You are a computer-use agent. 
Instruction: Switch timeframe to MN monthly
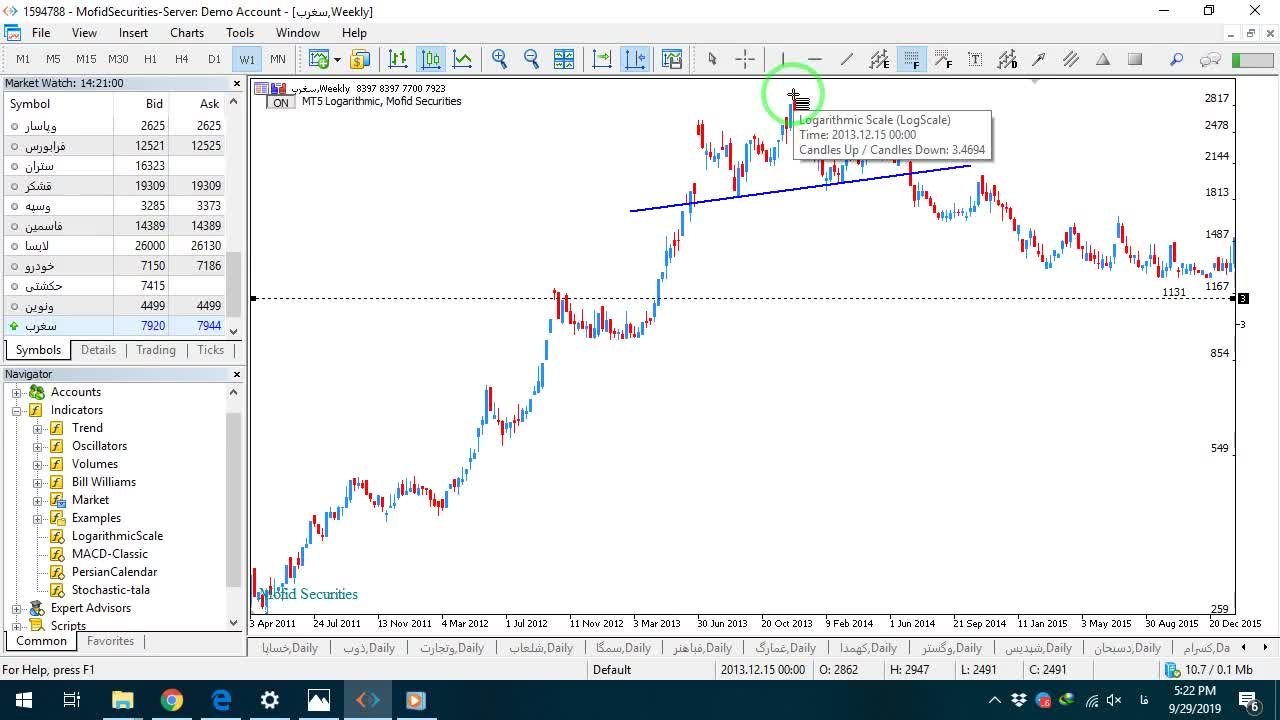(x=278, y=59)
